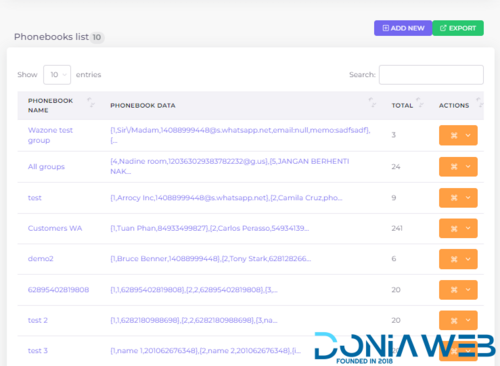Sort by Total column arrows

click(420, 102)
